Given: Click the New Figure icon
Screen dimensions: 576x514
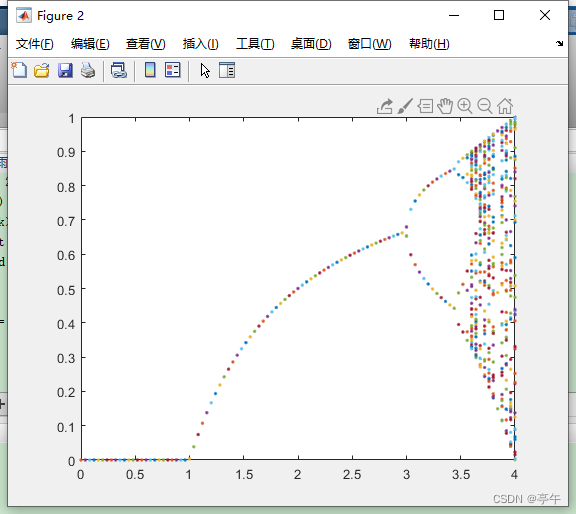Looking at the screenshot, I should pos(19,70).
